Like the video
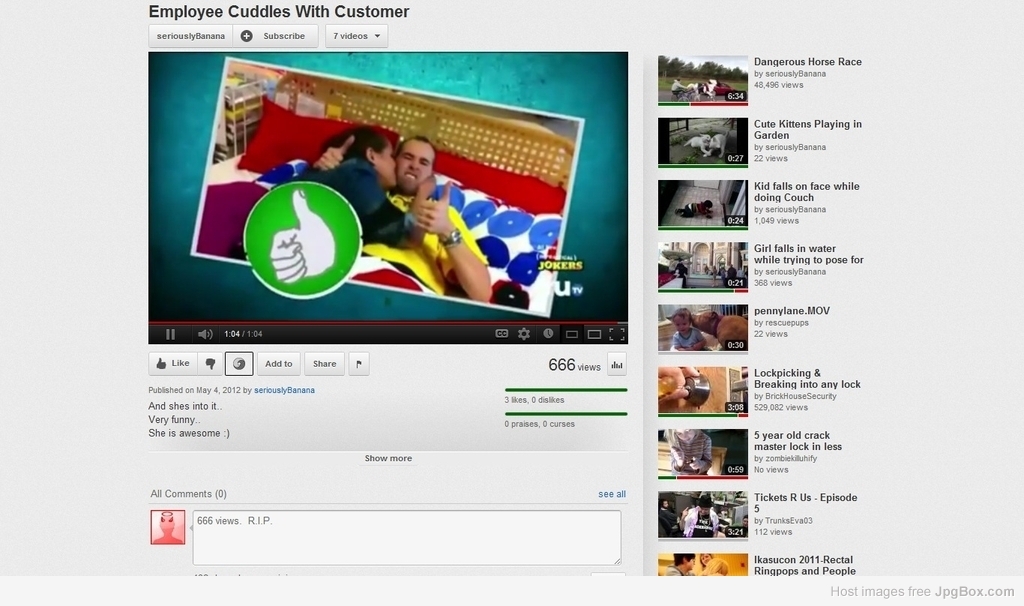 point(173,364)
